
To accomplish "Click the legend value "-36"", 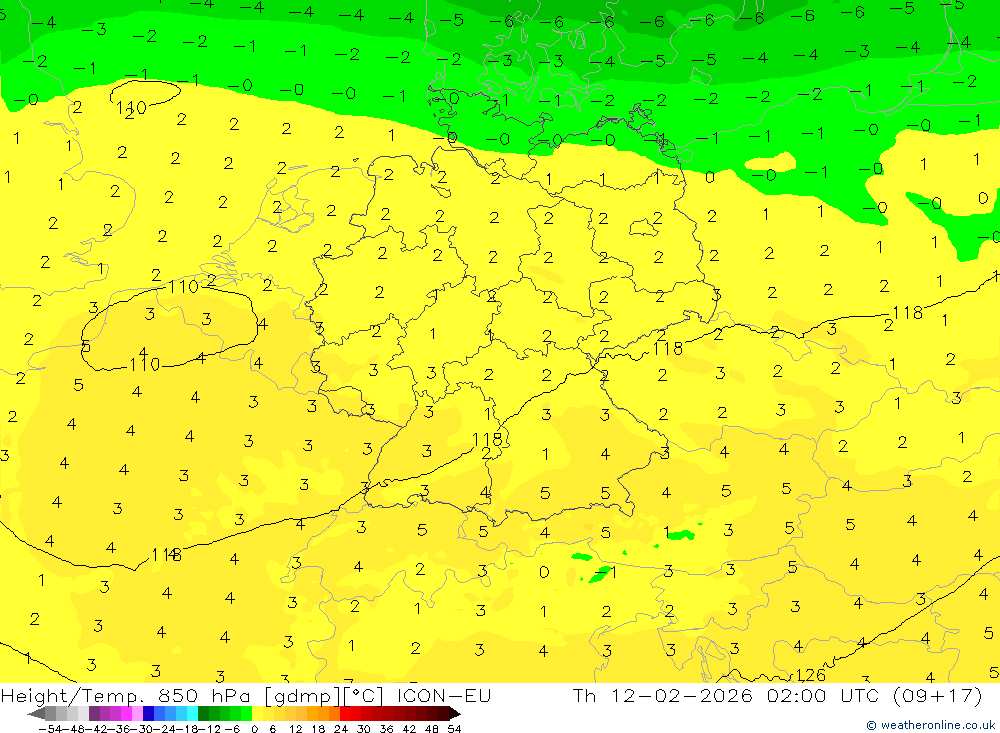I will tap(119, 729).
